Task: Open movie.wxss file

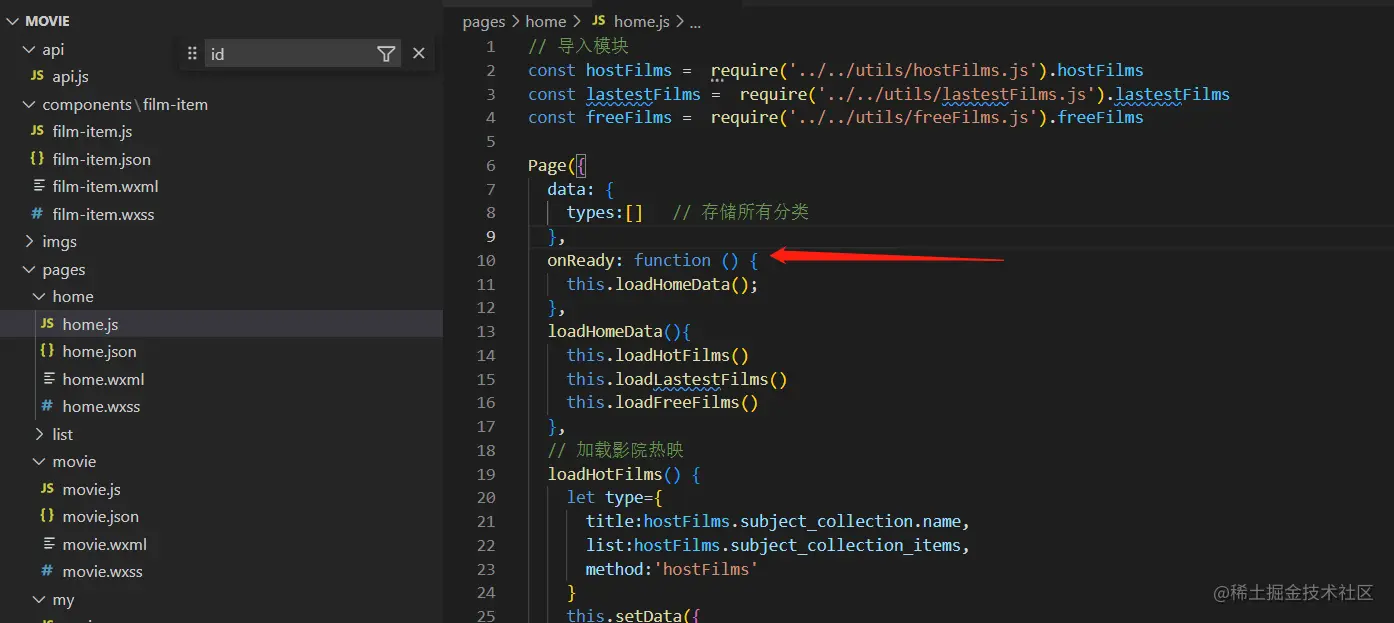Action: pos(102,572)
